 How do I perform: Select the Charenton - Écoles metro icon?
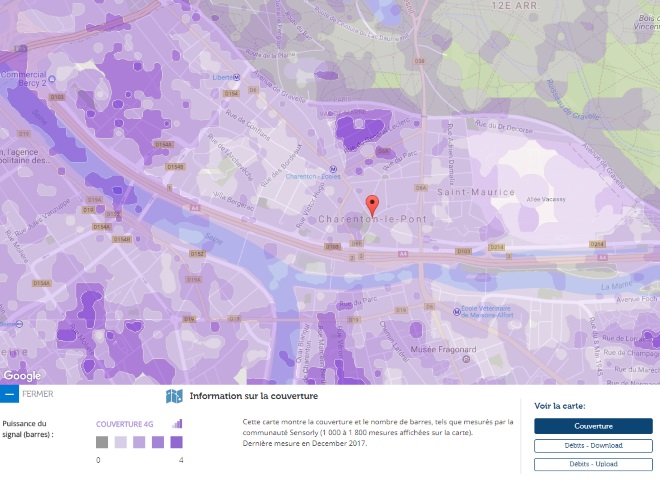click(333, 169)
